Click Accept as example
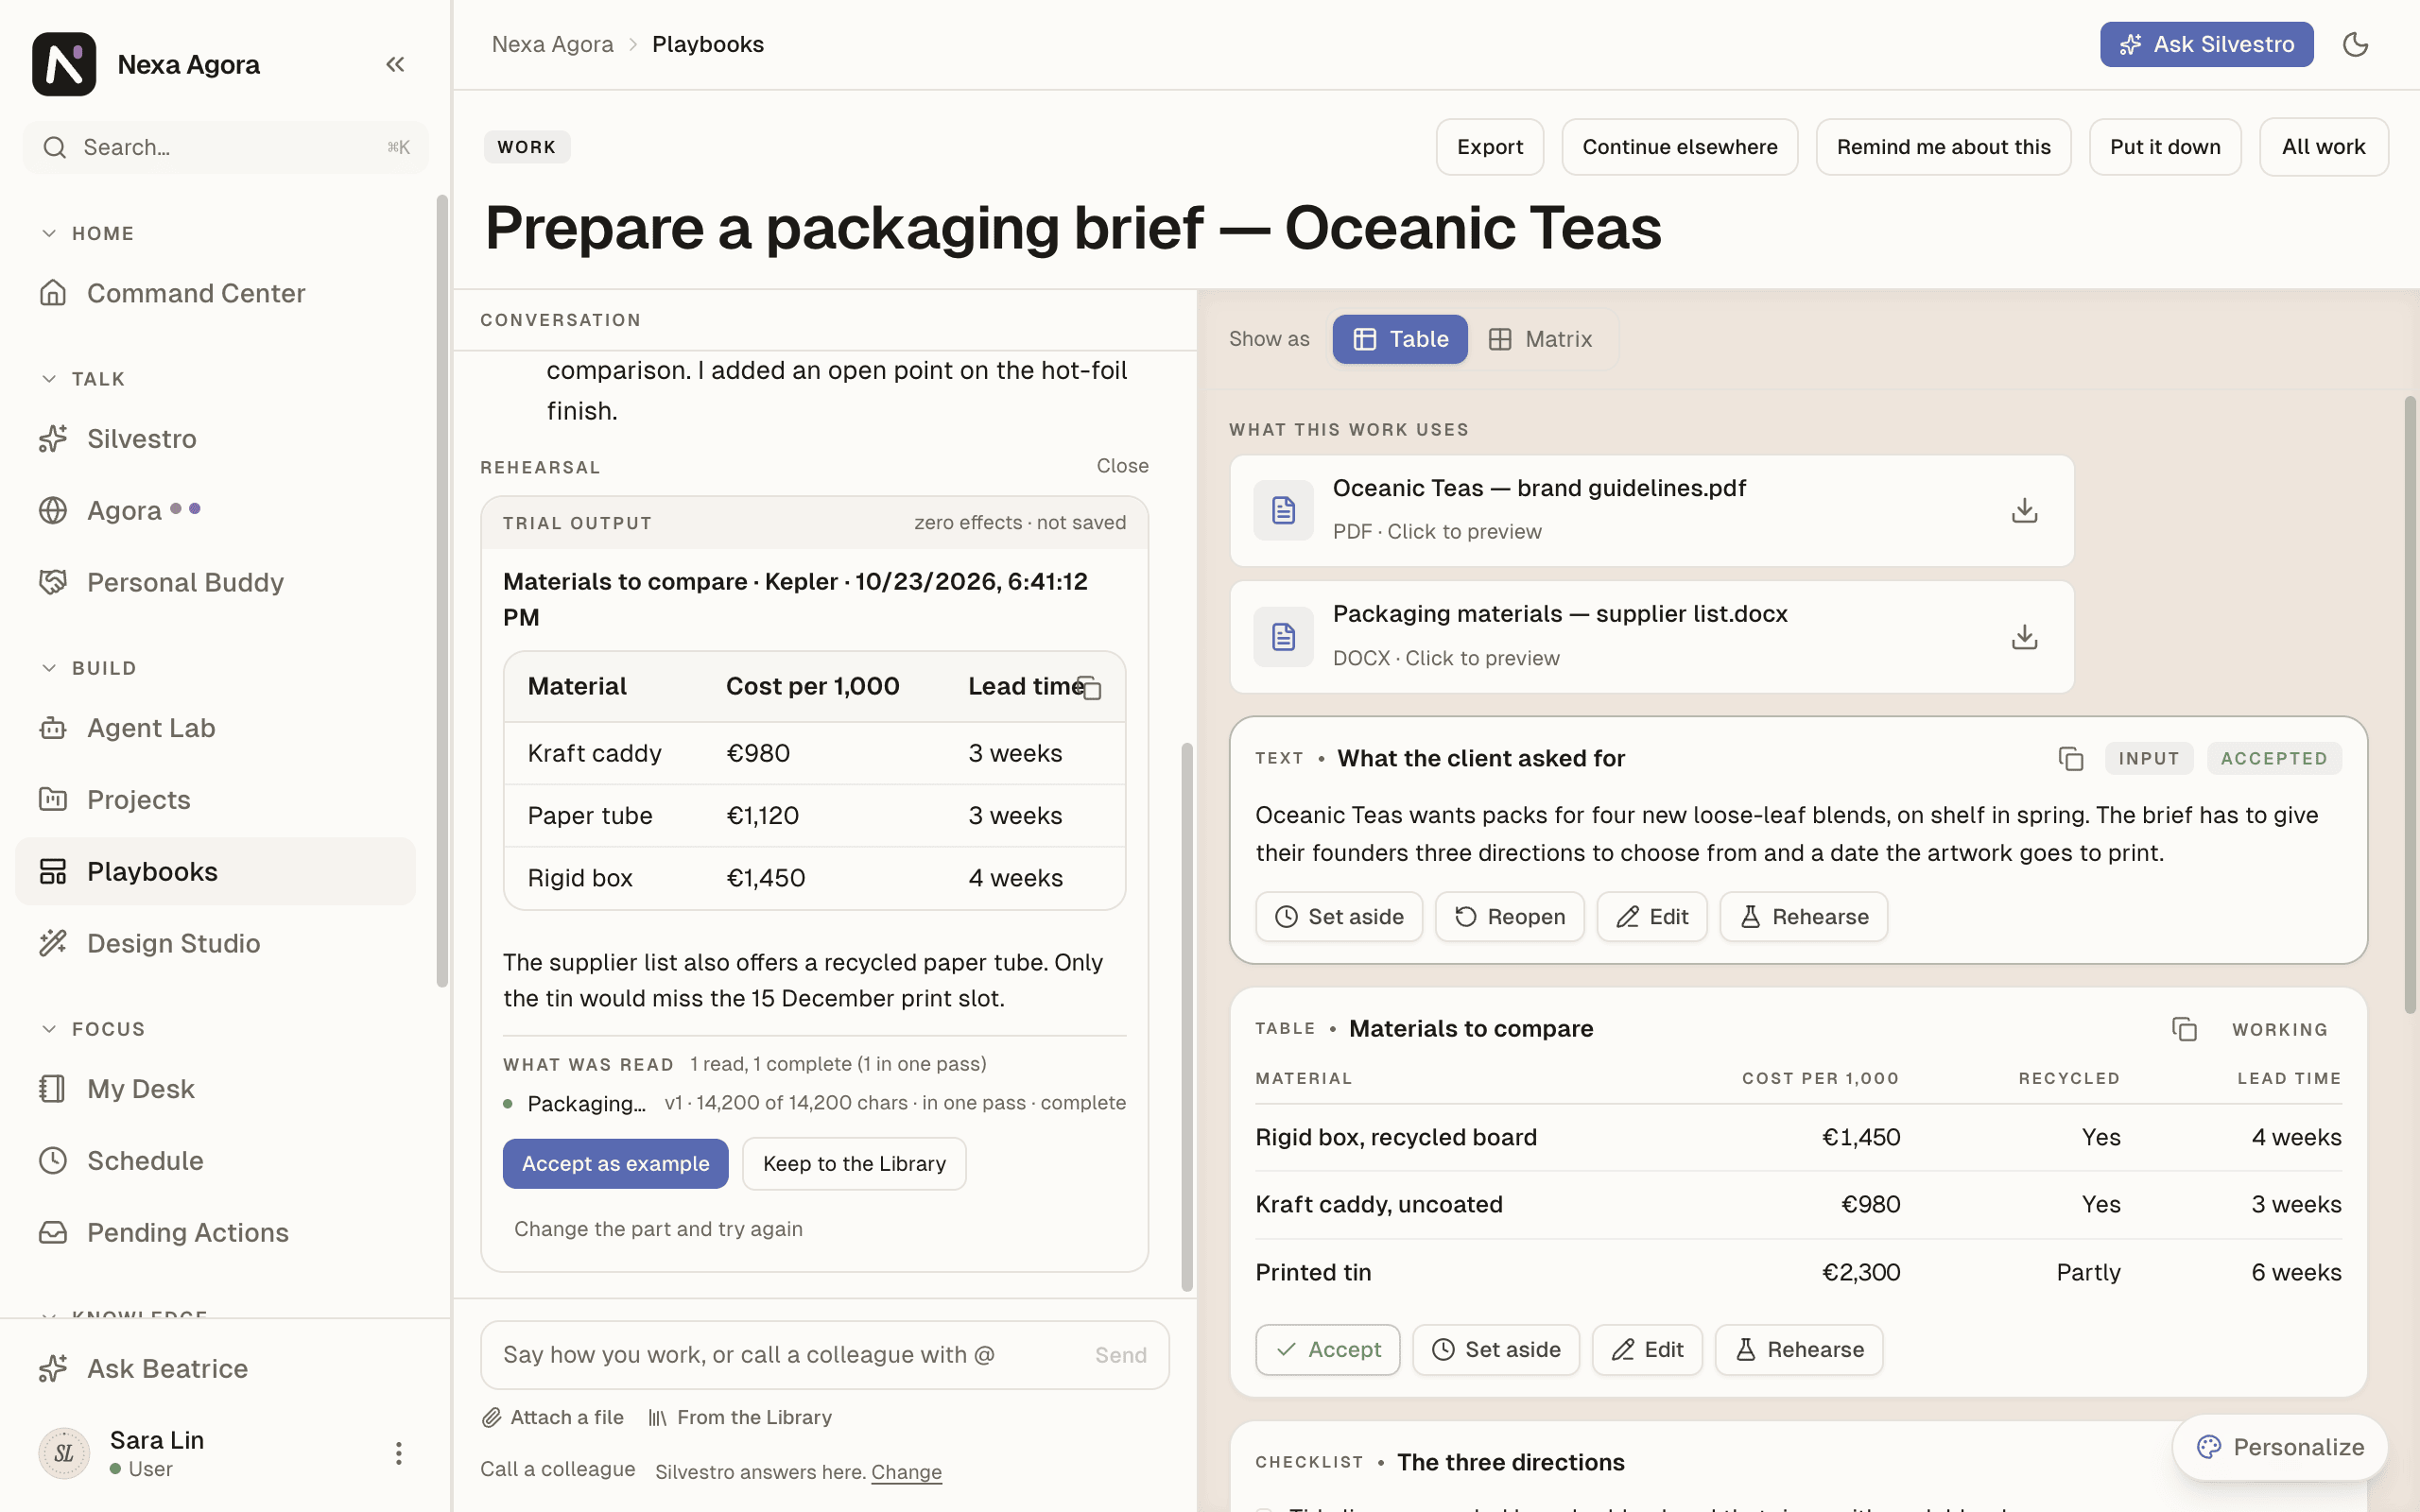The image size is (2420, 1512). (x=615, y=1163)
